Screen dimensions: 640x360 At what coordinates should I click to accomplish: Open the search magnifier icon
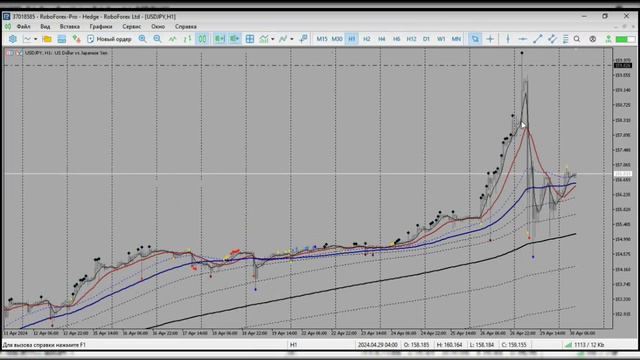tap(577, 39)
